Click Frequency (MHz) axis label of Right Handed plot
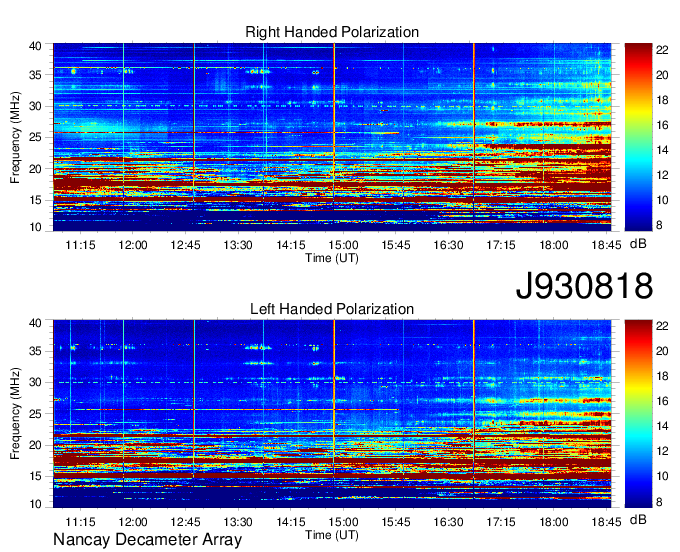The width and height of the screenshot is (680, 552). click(16, 137)
